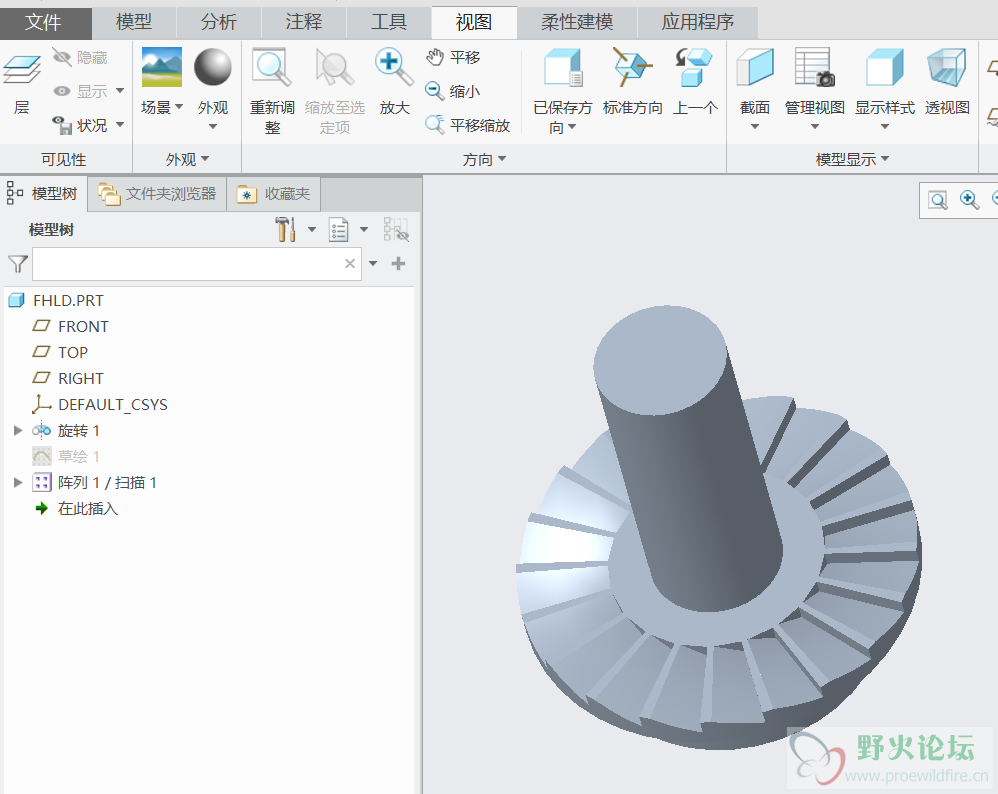Viewport: 998px width, 794px height.
Task: Click 缩放至选定项 zoom-to-selected icon
Action: 334,68
